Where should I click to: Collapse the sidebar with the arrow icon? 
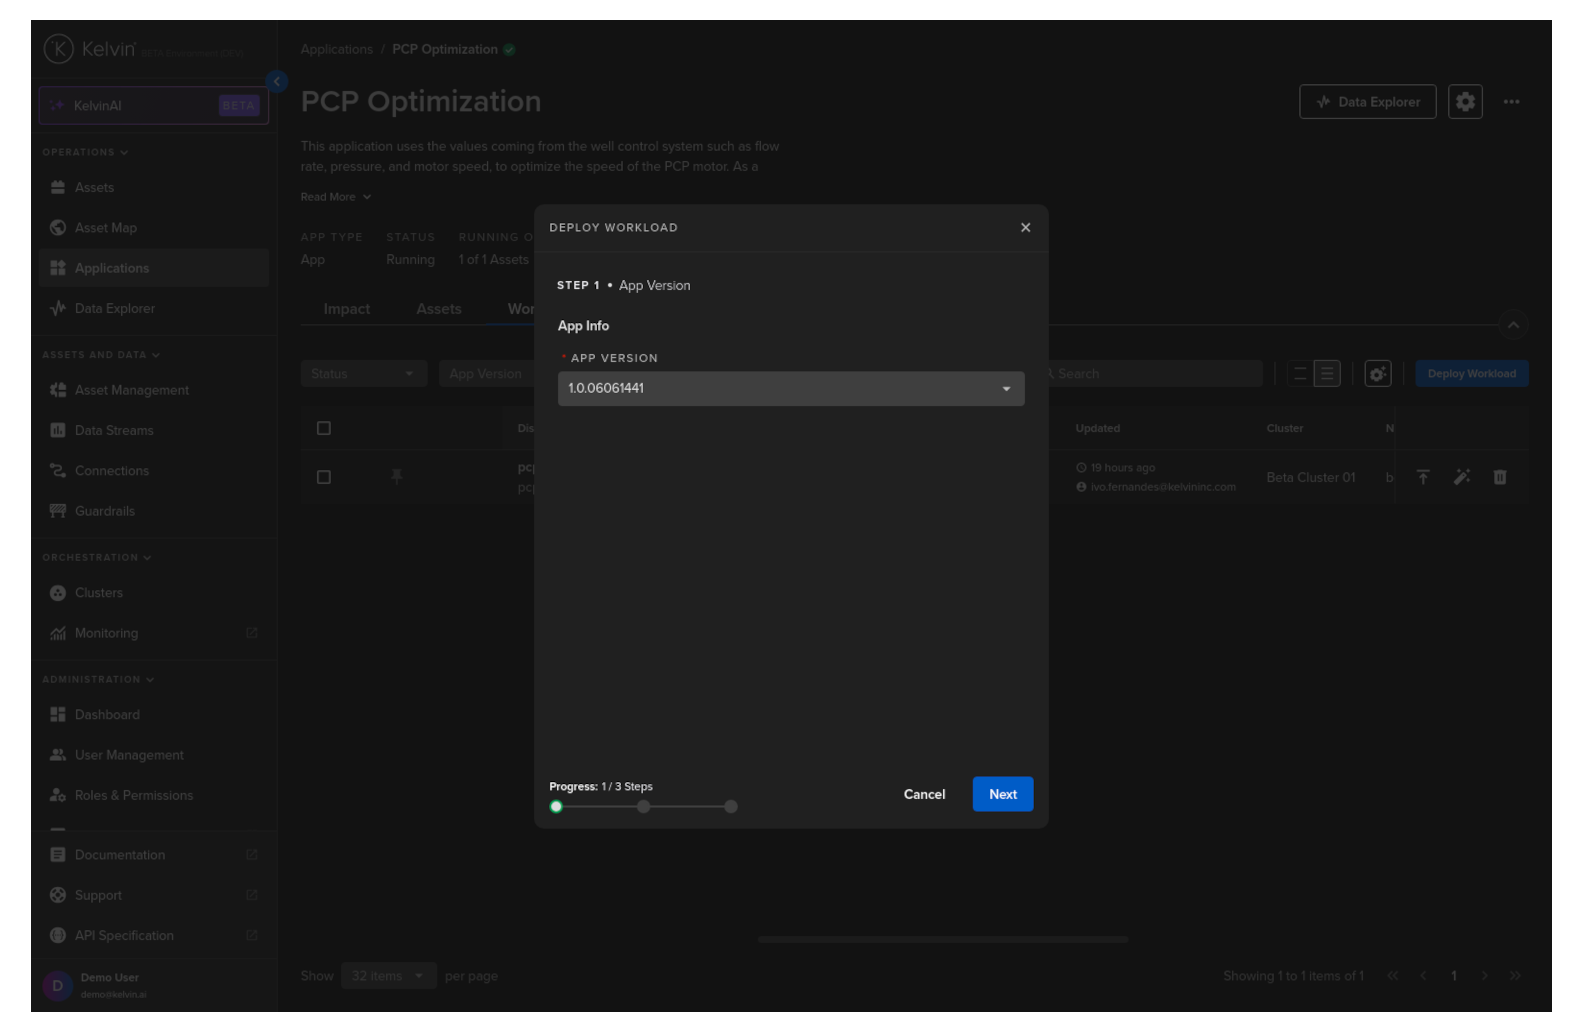[277, 82]
